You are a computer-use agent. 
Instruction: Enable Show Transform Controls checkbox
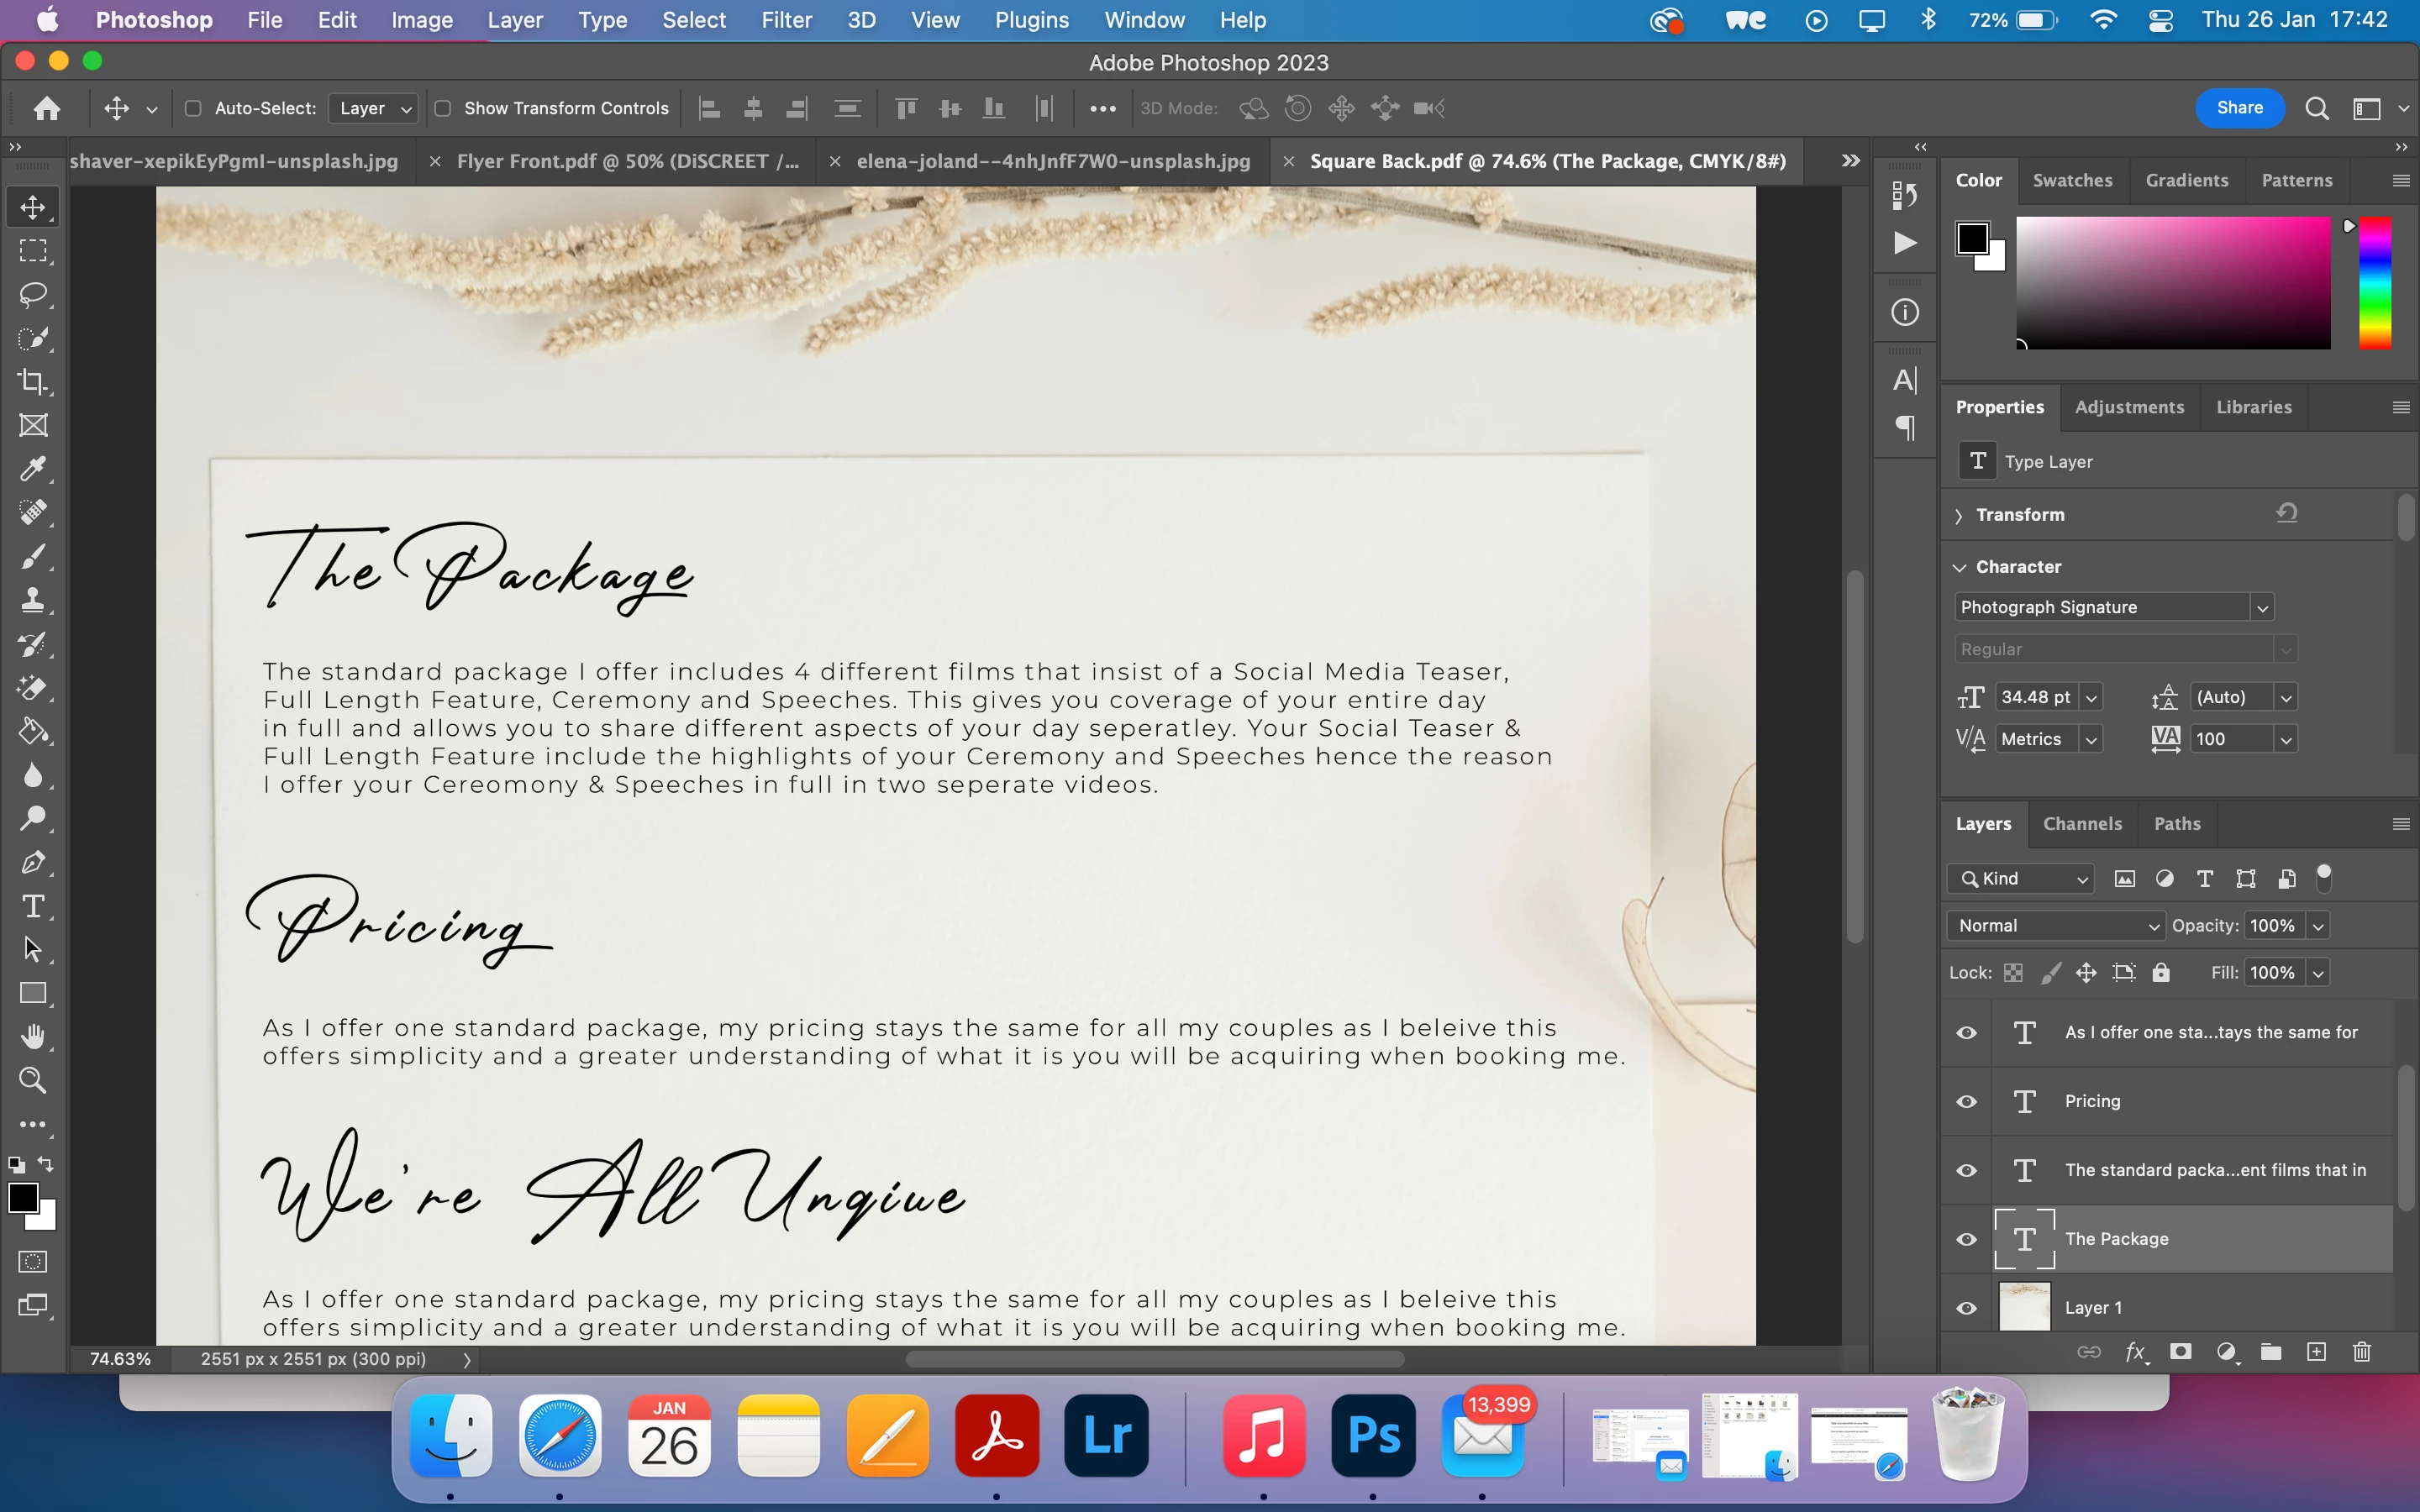click(x=443, y=108)
